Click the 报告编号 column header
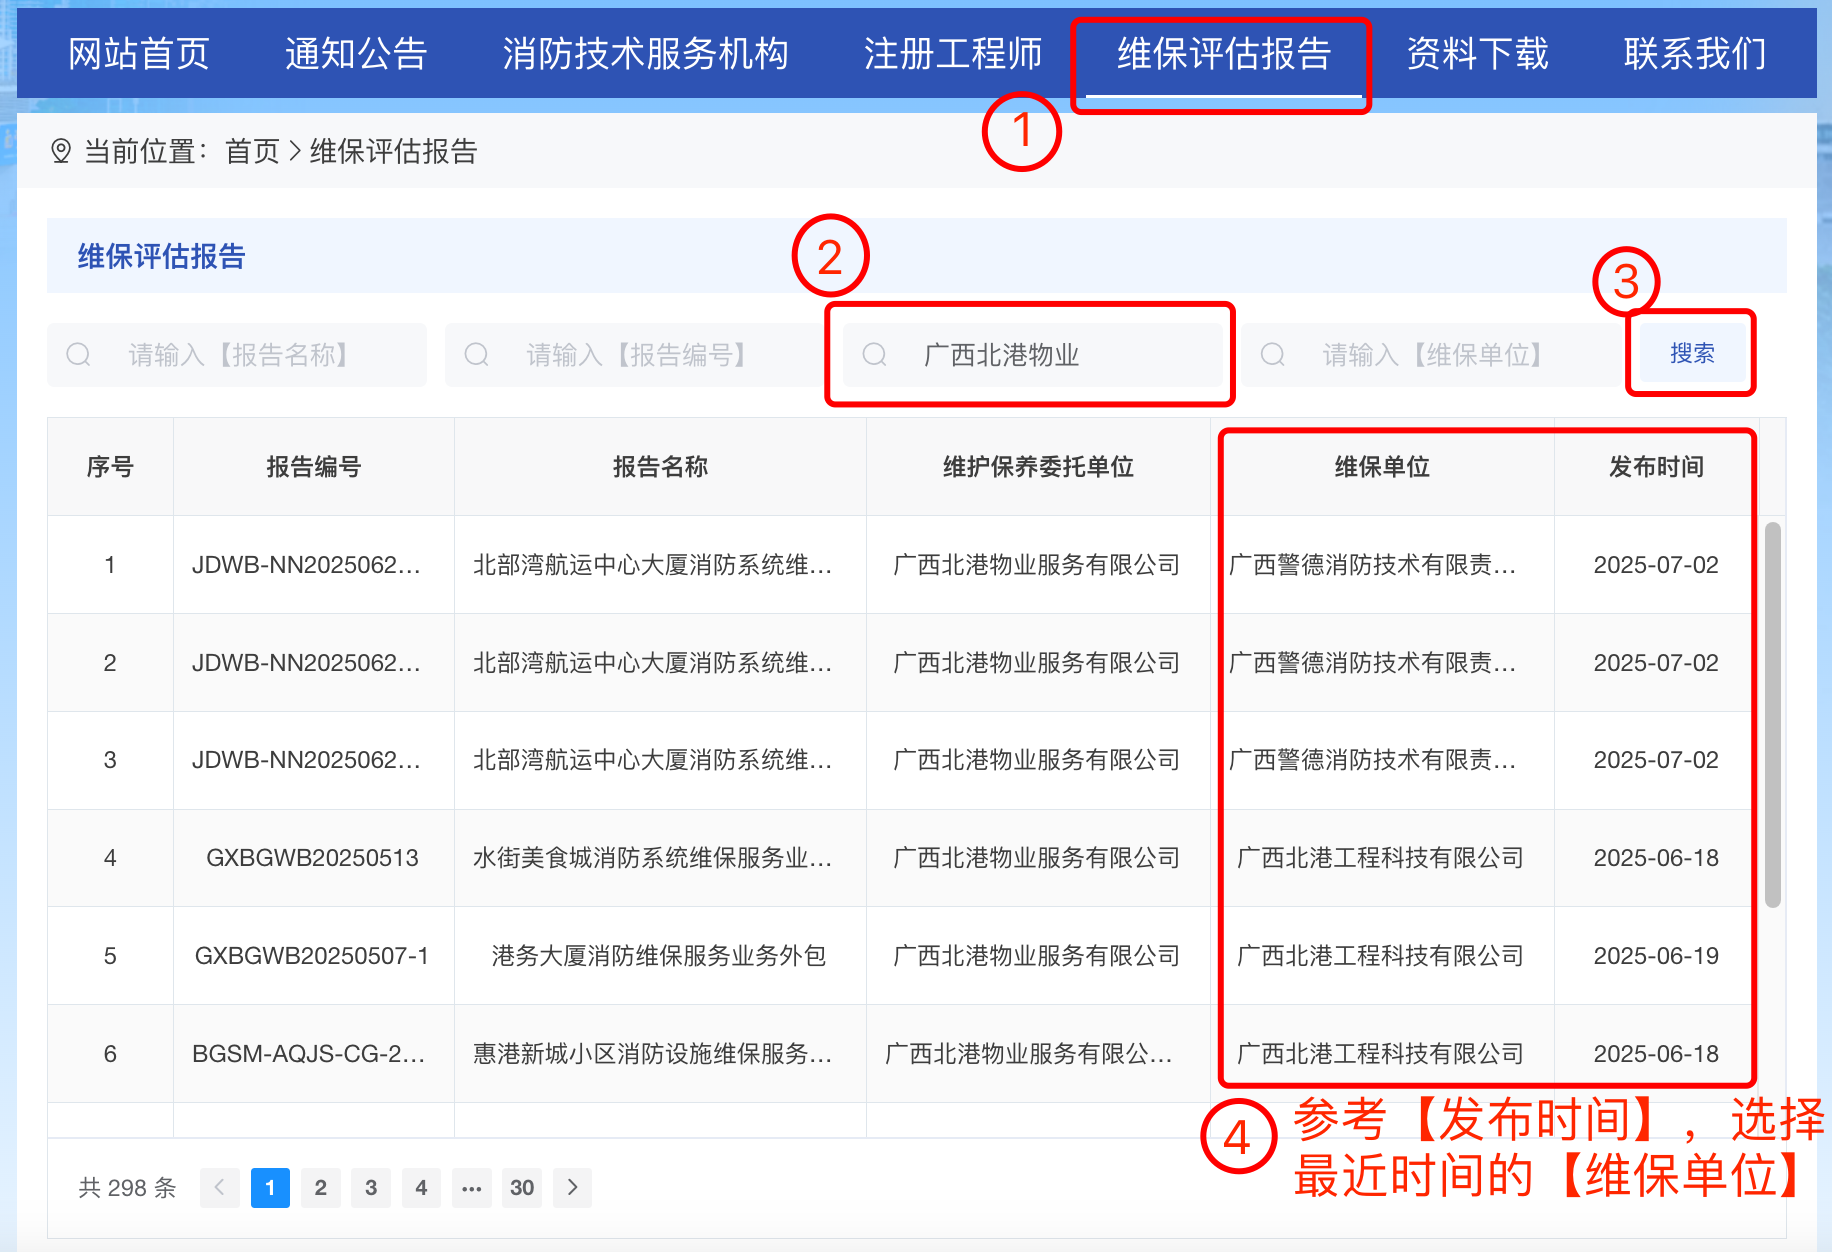 point(313,467)
